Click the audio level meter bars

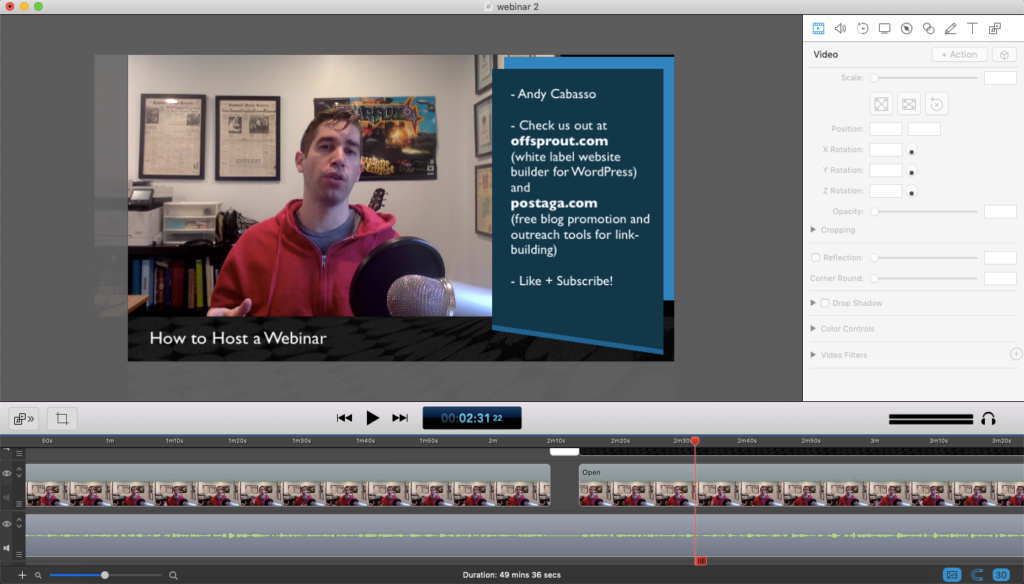(x=931, y=419)
